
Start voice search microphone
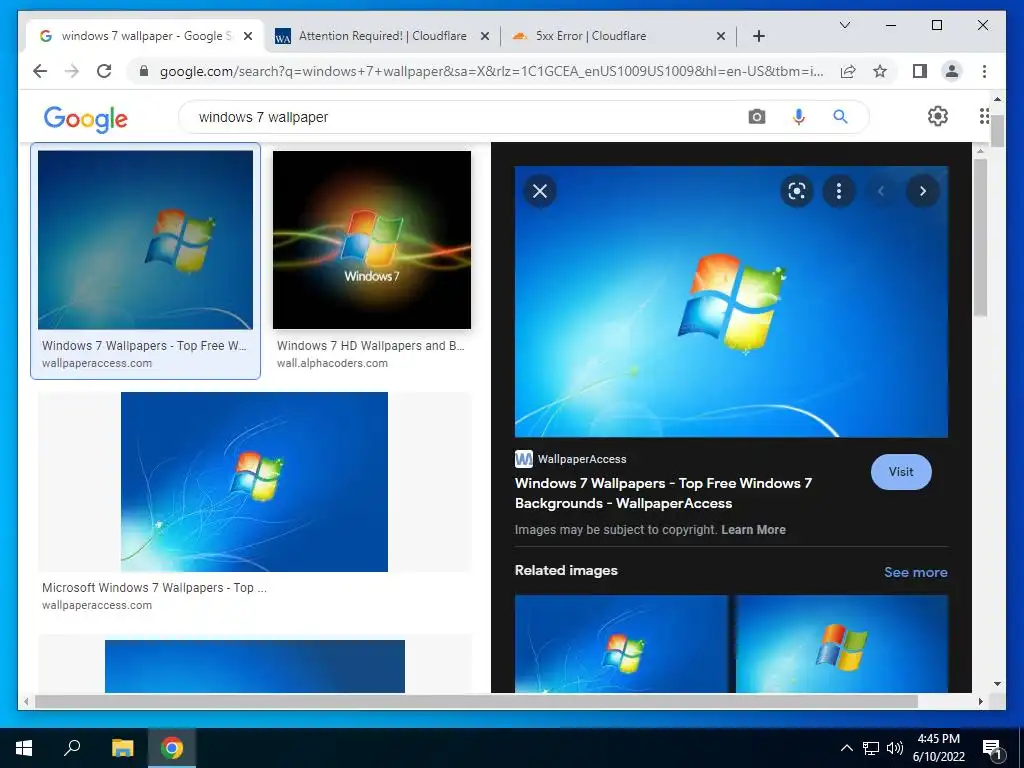[798, 117]
